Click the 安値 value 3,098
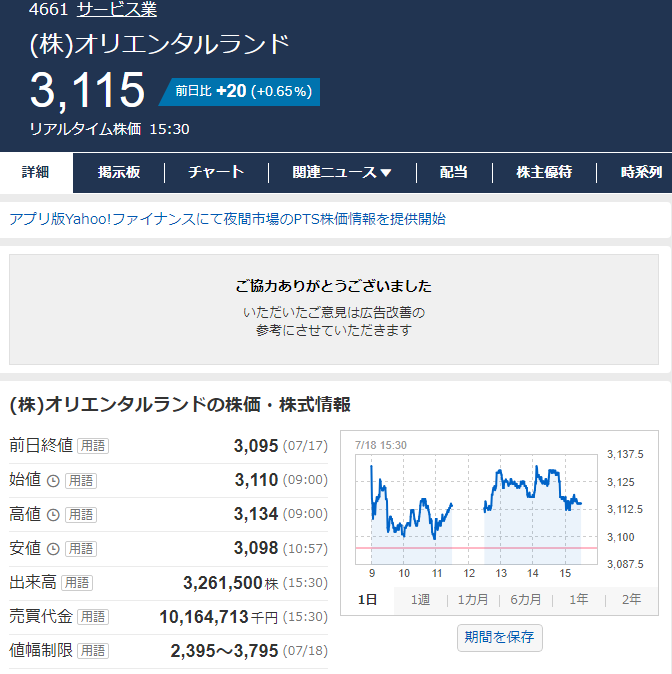 pyautogui.click(x=256, y=548)
